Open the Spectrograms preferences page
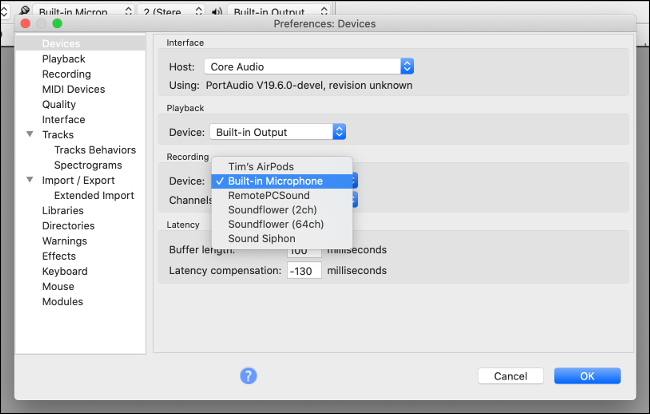 click(x=88, y=165)
